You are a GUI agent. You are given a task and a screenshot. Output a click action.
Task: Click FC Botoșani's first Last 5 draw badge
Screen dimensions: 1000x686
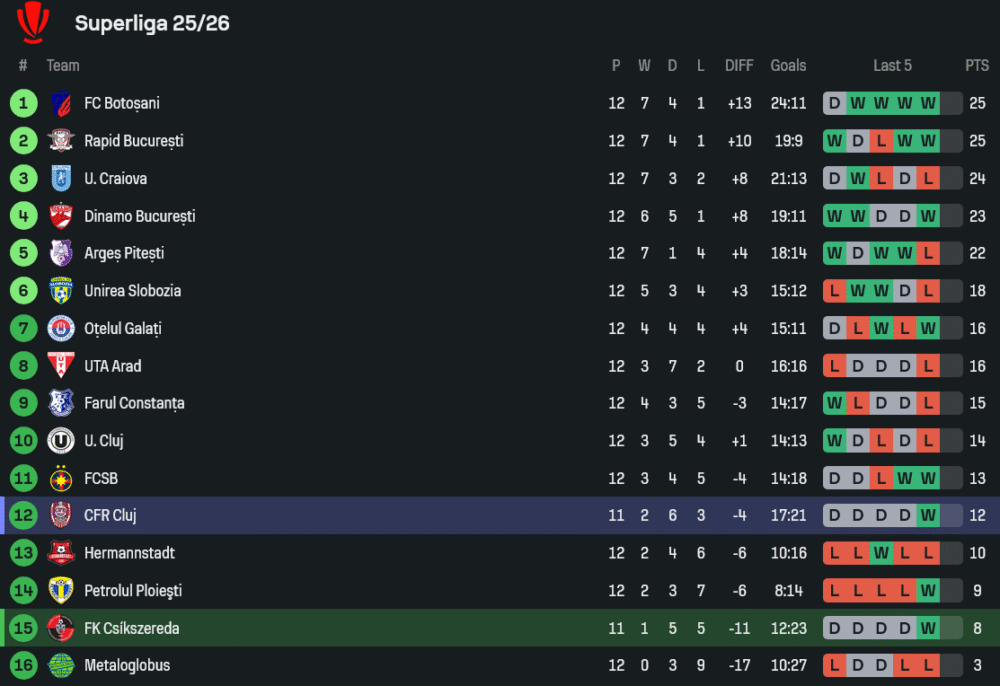[834, 103]
